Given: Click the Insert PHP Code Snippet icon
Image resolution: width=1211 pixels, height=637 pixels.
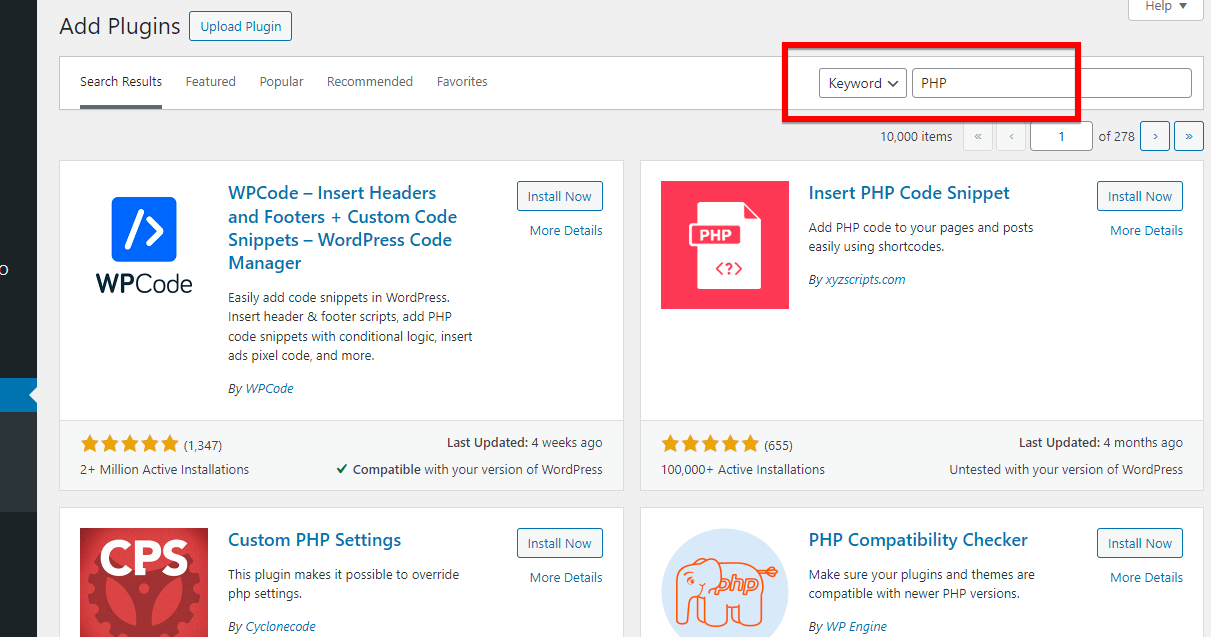Looking at the screenshot, I should 724,245.
